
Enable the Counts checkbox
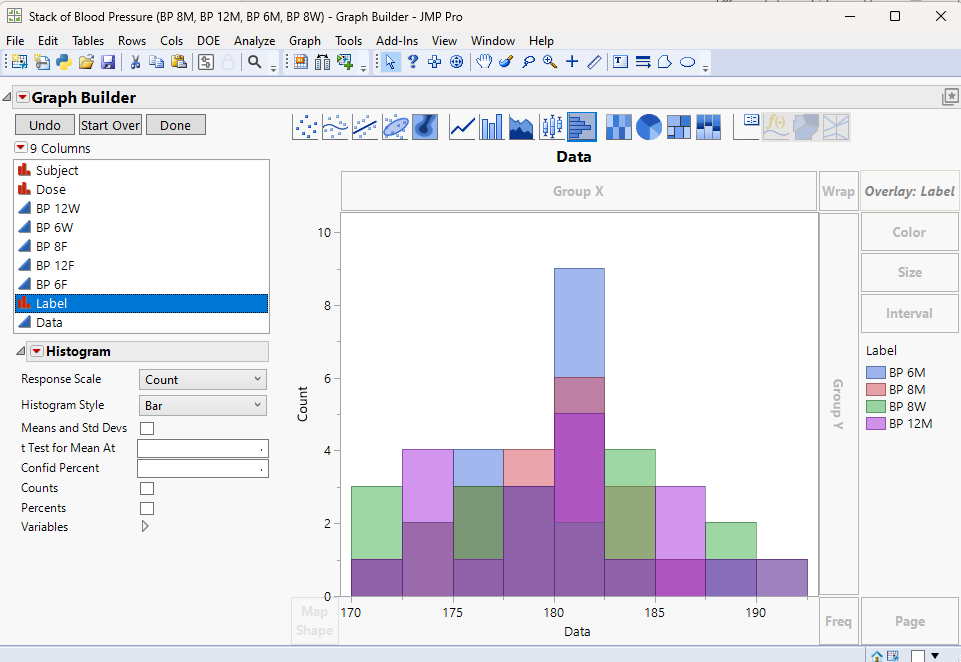tap(147, 489)
